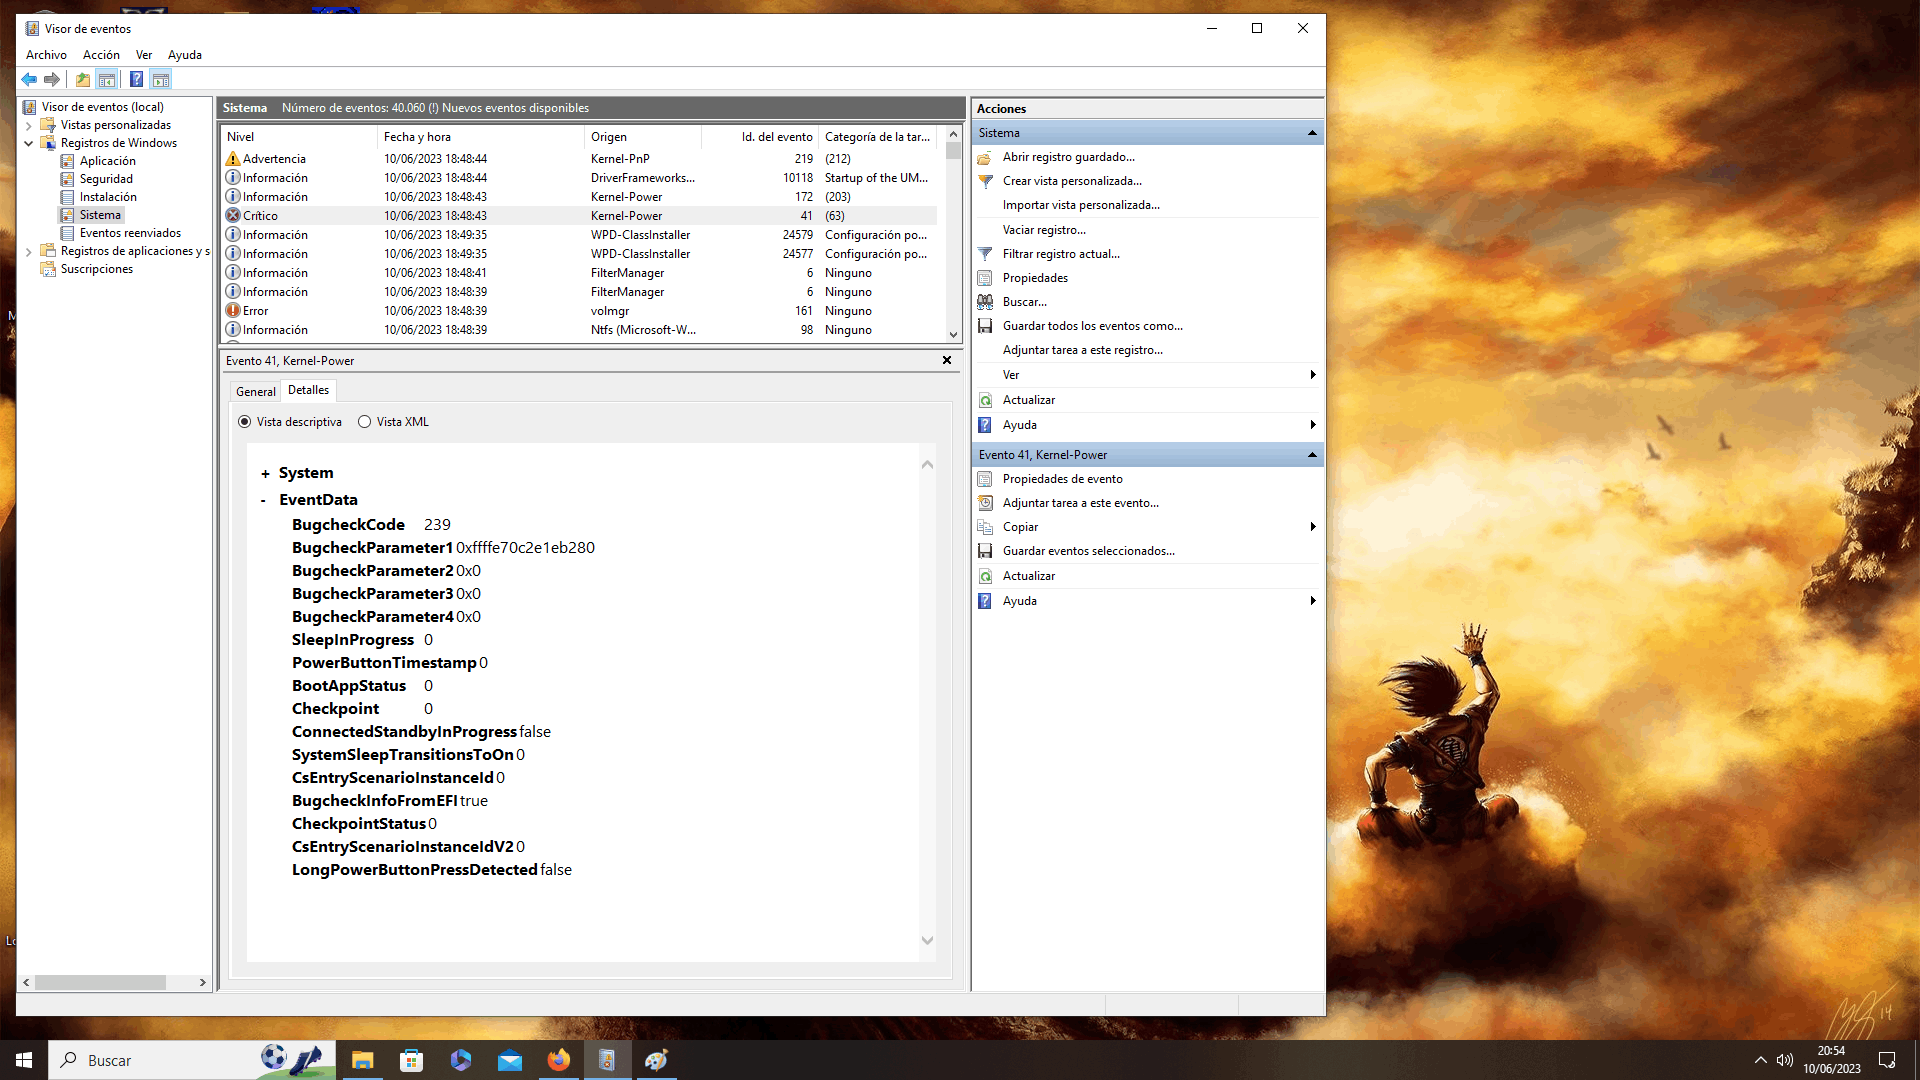Select the Crítico event row icon
Viewport: 1920px width, 1080px height.
click(x=233, y=216)
